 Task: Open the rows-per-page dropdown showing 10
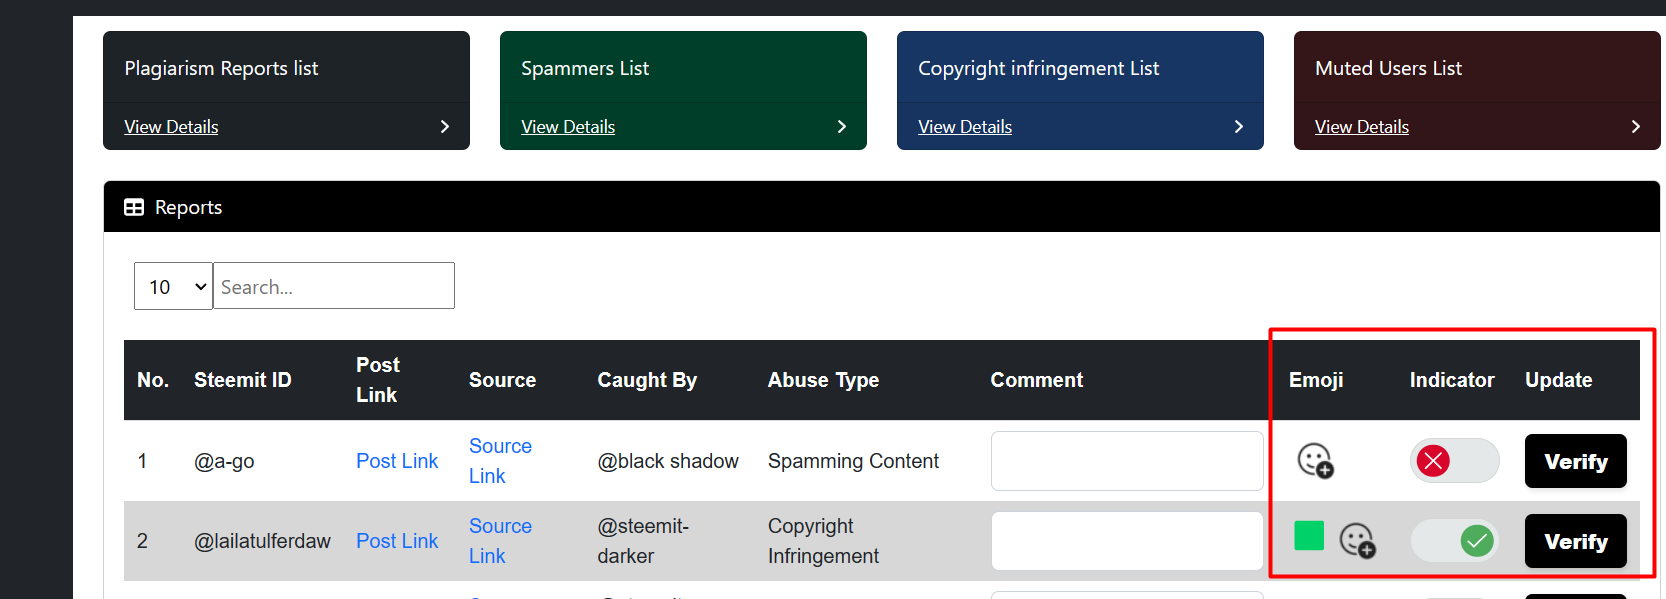click(x=173, y=287)
